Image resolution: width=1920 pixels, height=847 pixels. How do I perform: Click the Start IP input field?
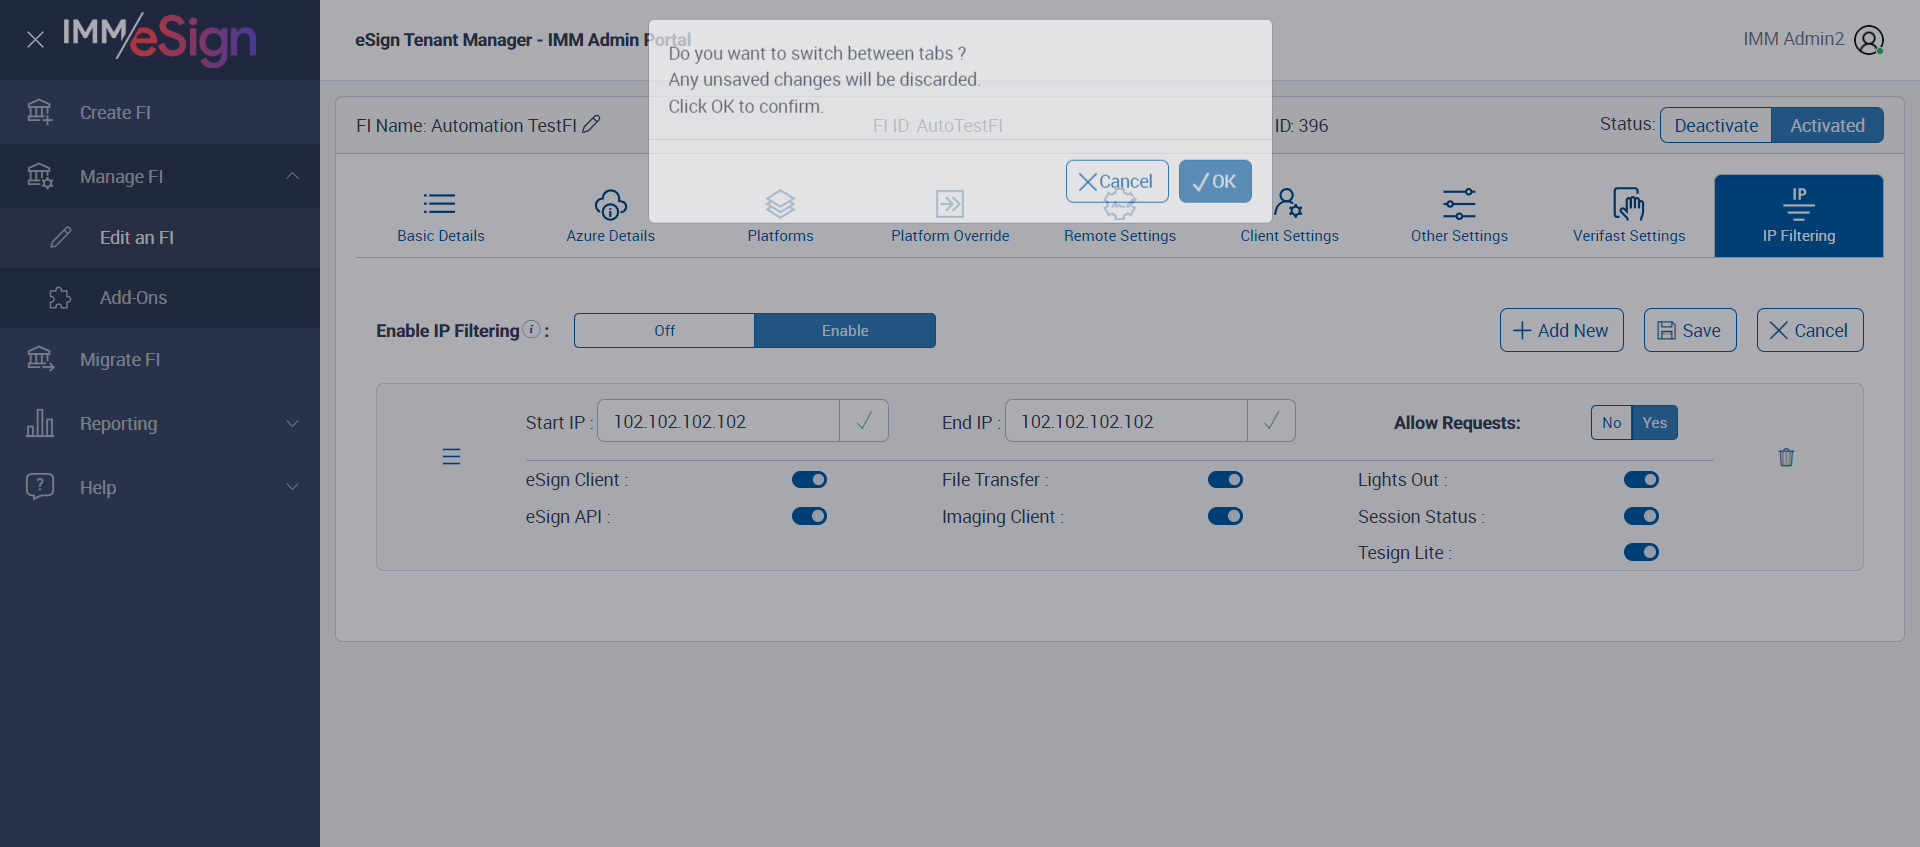[x=718, y=421]
